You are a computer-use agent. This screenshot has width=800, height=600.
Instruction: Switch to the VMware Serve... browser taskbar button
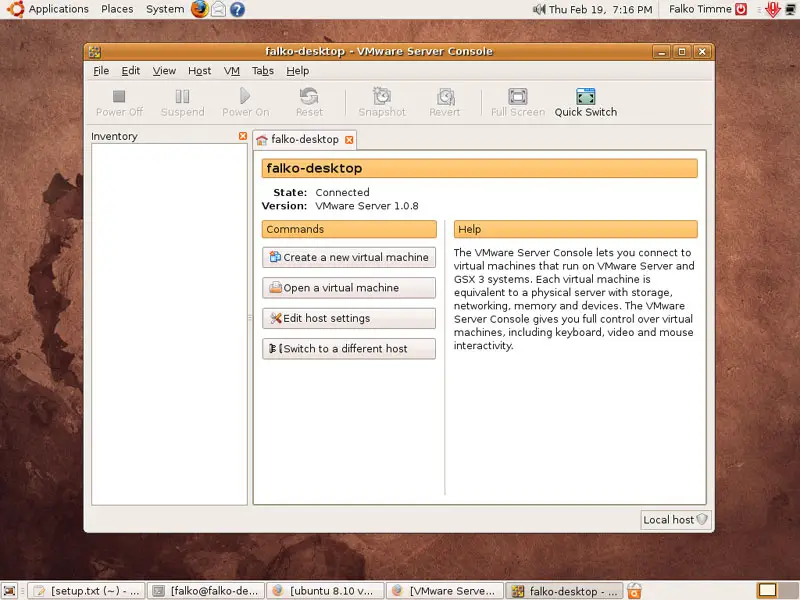tap(445, 591)
